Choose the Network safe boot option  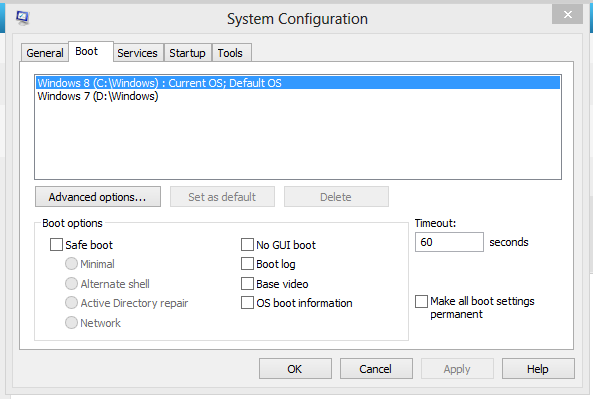click(x=71, y=323)
